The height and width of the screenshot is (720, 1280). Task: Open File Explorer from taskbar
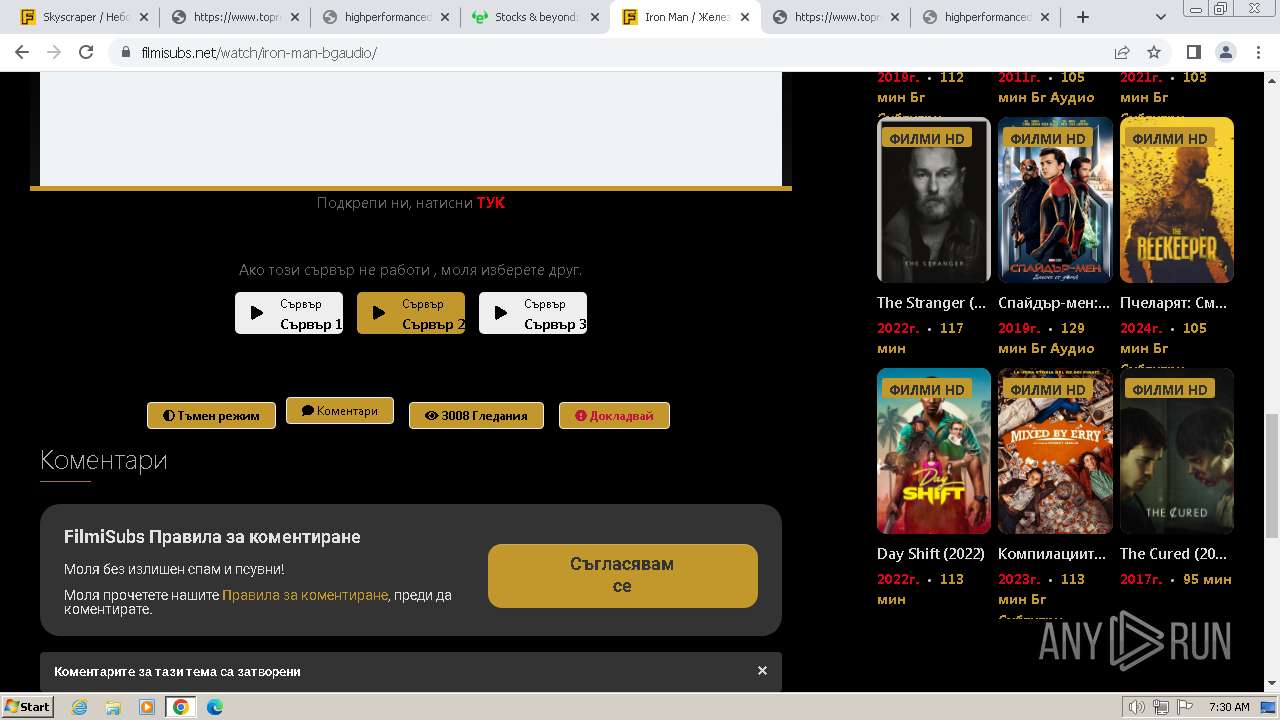[x=113, y=707]
